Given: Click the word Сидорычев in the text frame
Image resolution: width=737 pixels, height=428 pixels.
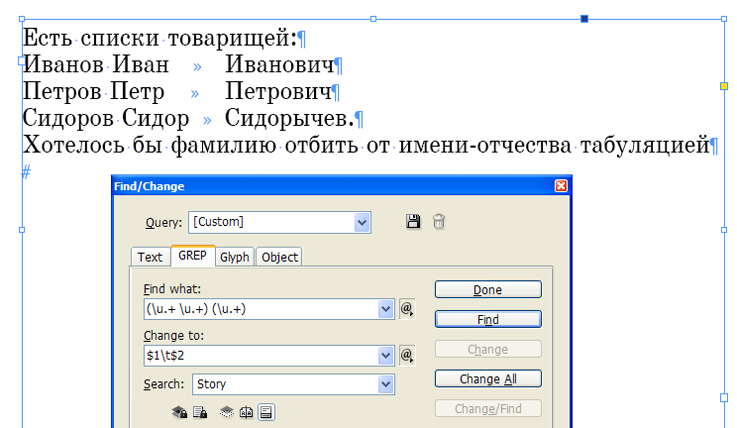Looking at the screenshot, I should 286,118.
